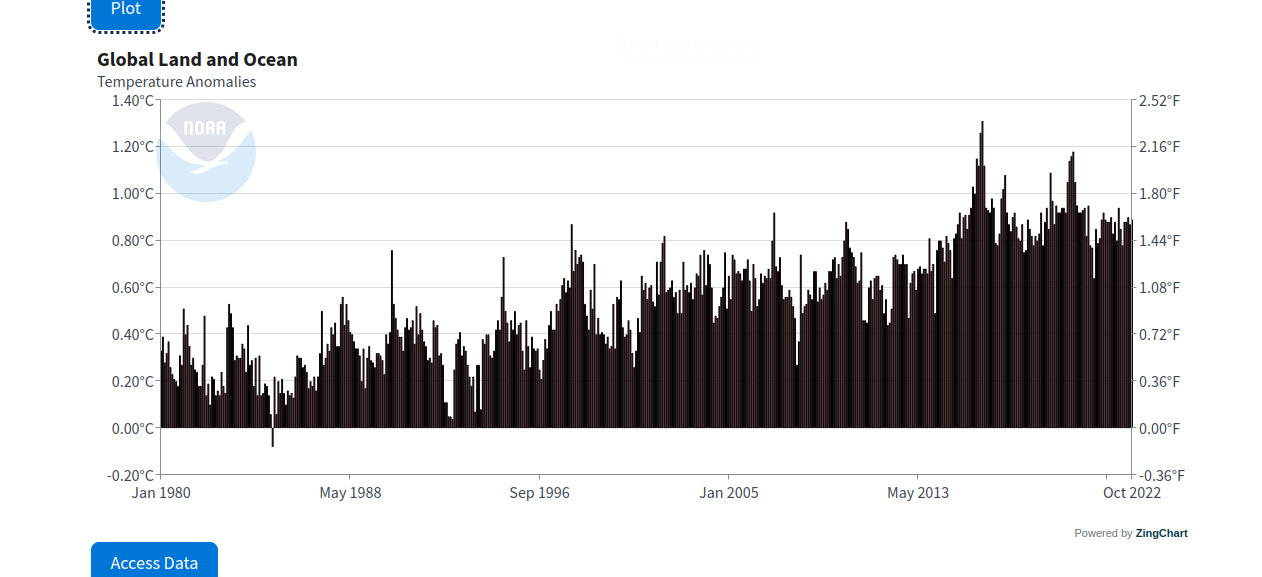Click the 1.00°C axis label
The image size is (1262, 577).
pos(133,194)
